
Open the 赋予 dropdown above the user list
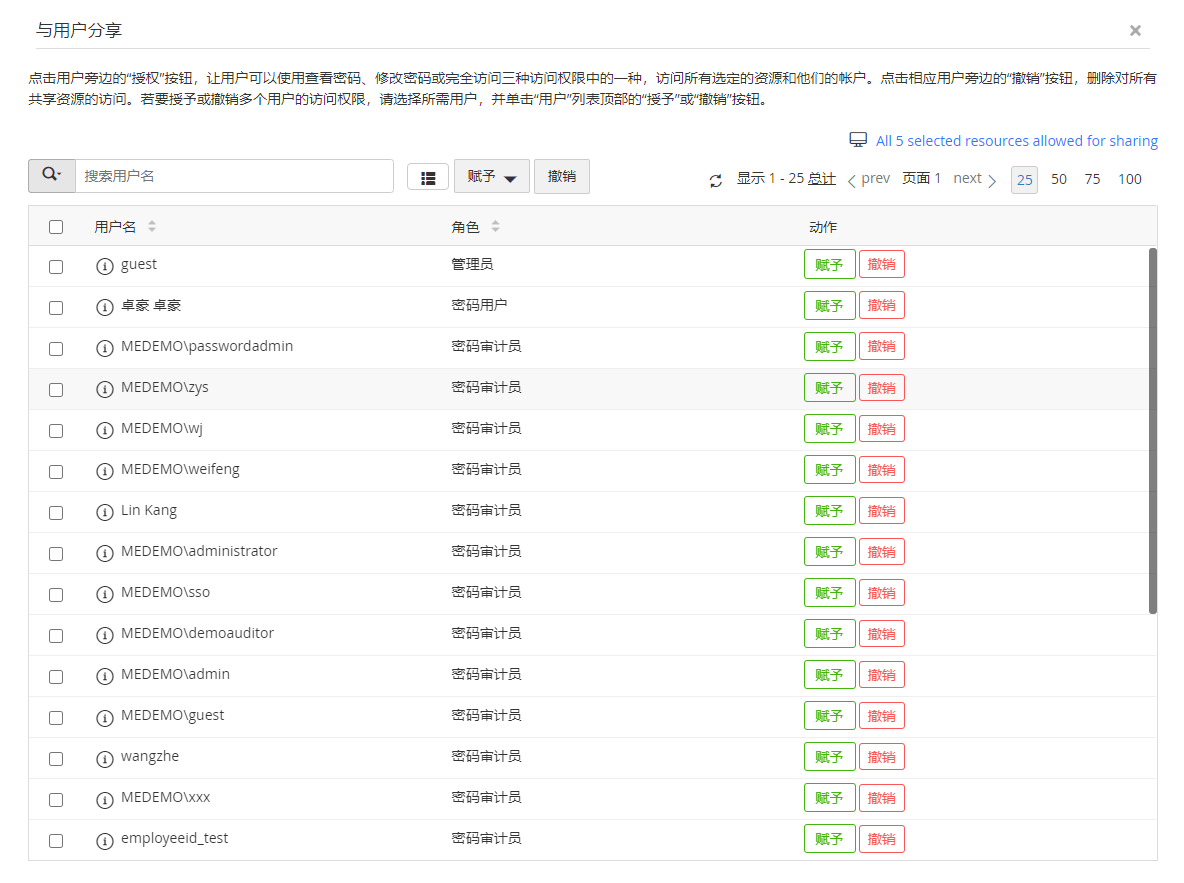tap(491, 176)
